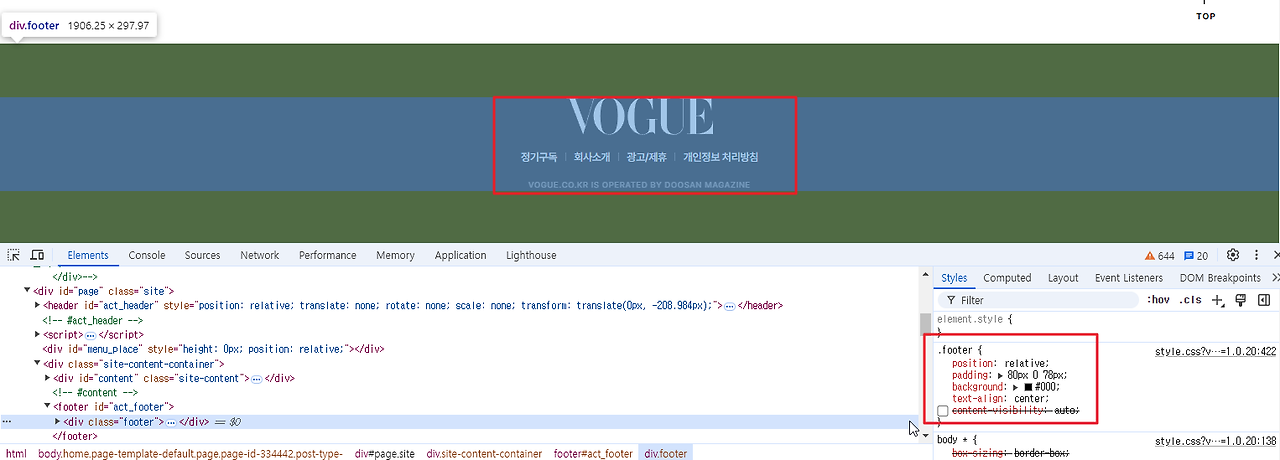Click the messages count 20 icon

point(1197,256)
